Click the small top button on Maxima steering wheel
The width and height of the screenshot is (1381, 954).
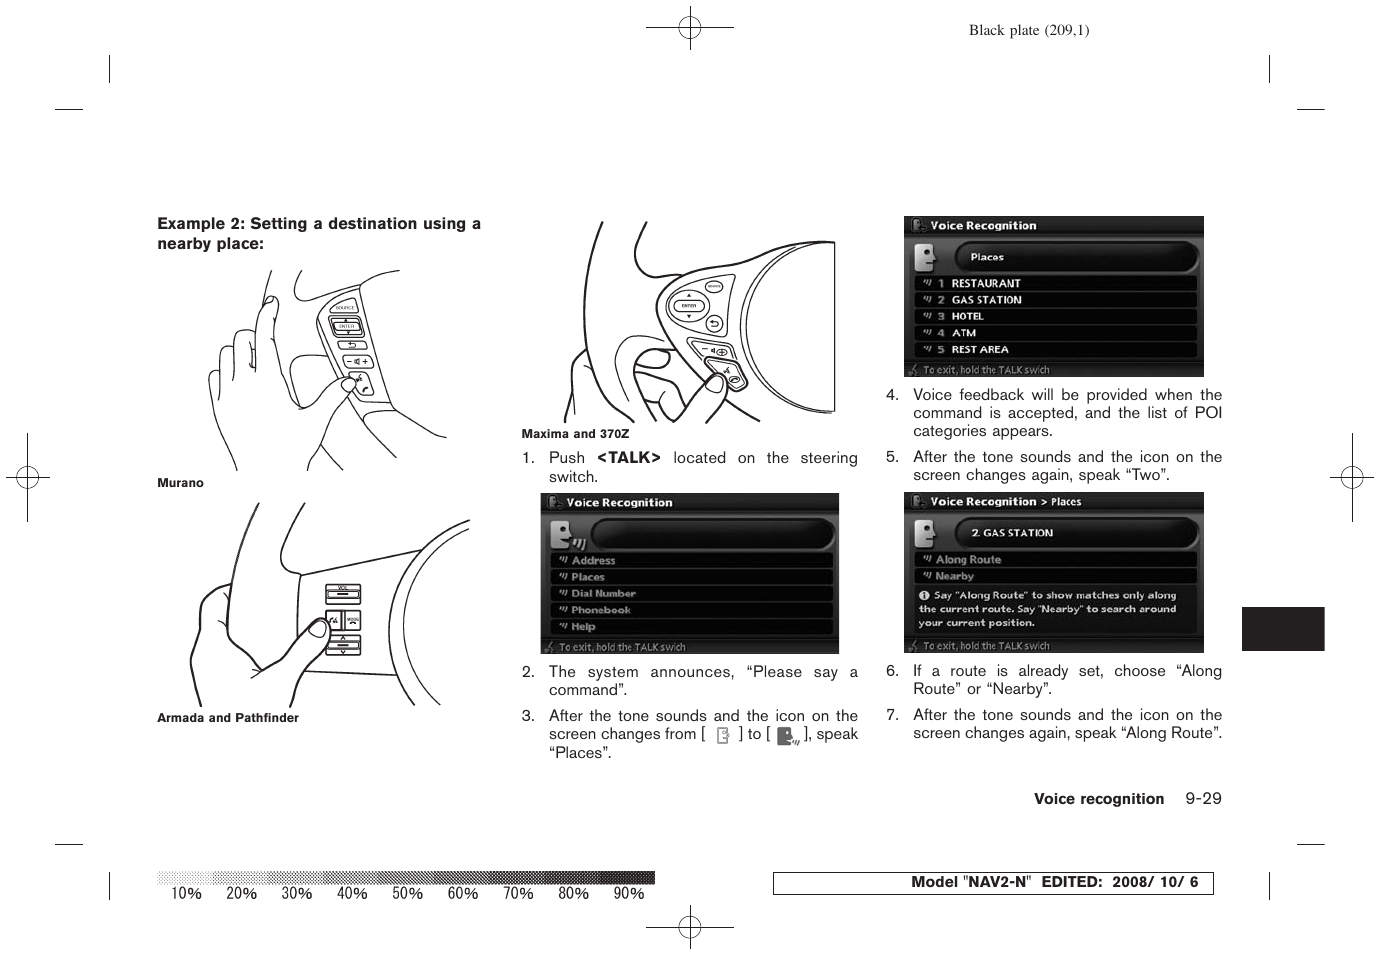(713, 288)
